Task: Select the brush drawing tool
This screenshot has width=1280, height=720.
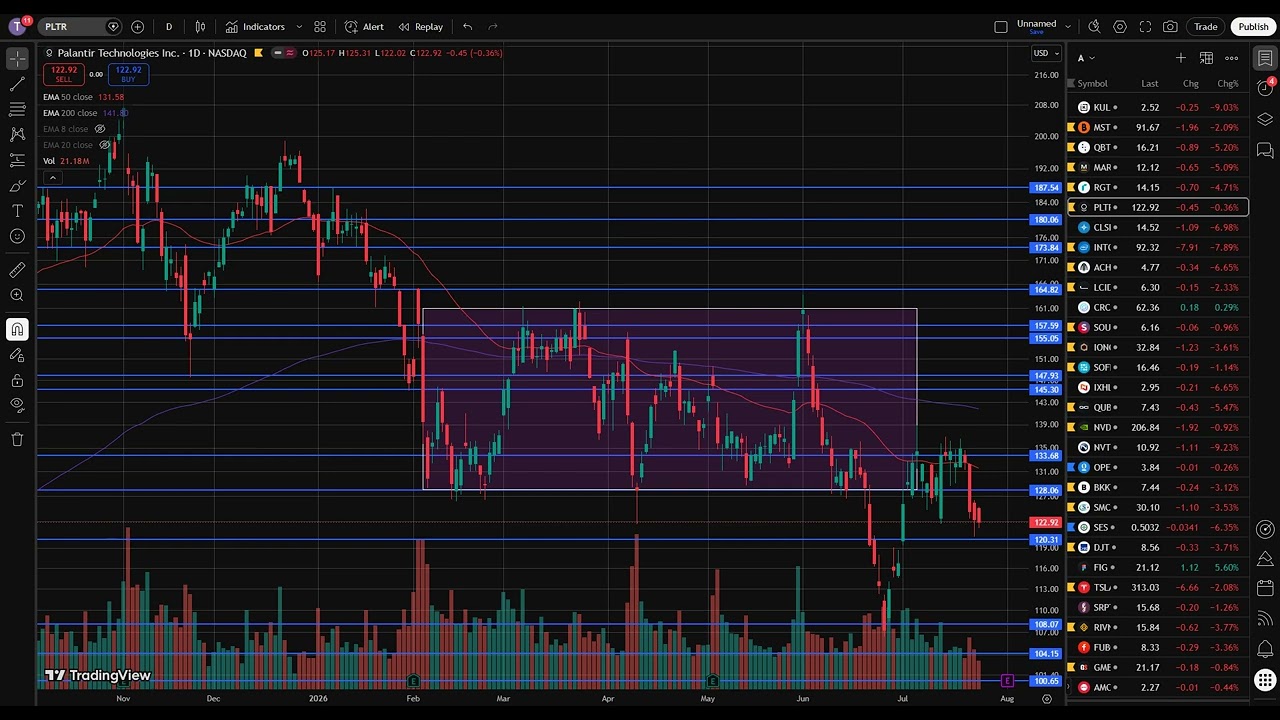Action: tap(17, 185)
